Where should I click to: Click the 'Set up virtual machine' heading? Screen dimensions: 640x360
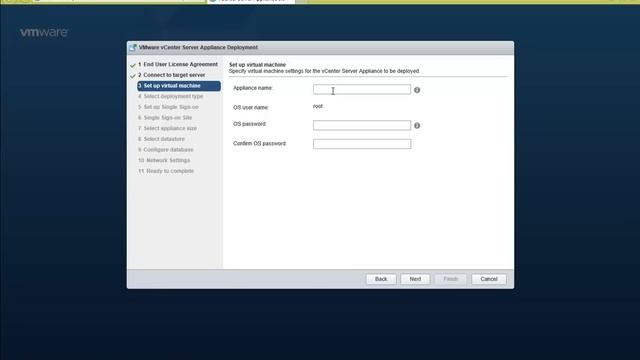coord(257,64)
